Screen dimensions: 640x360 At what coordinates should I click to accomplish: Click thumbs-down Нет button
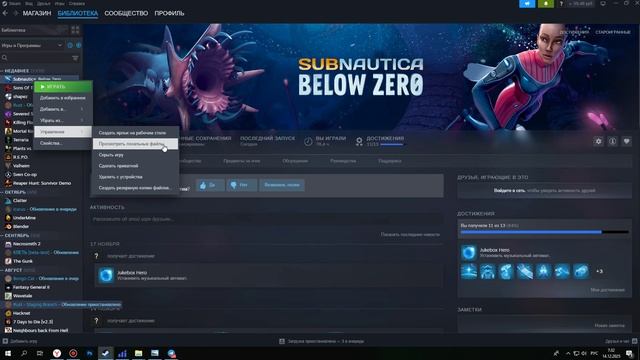(x=242, y=185)
